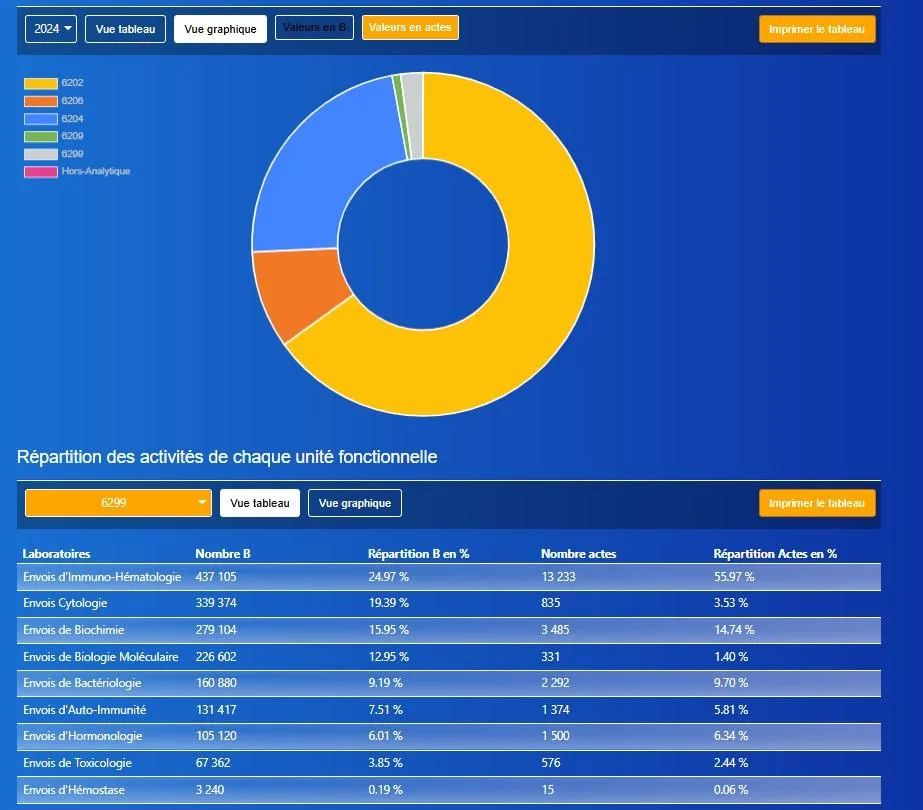Click value 24.97 %
923x810 pixels.
(389, 577)
